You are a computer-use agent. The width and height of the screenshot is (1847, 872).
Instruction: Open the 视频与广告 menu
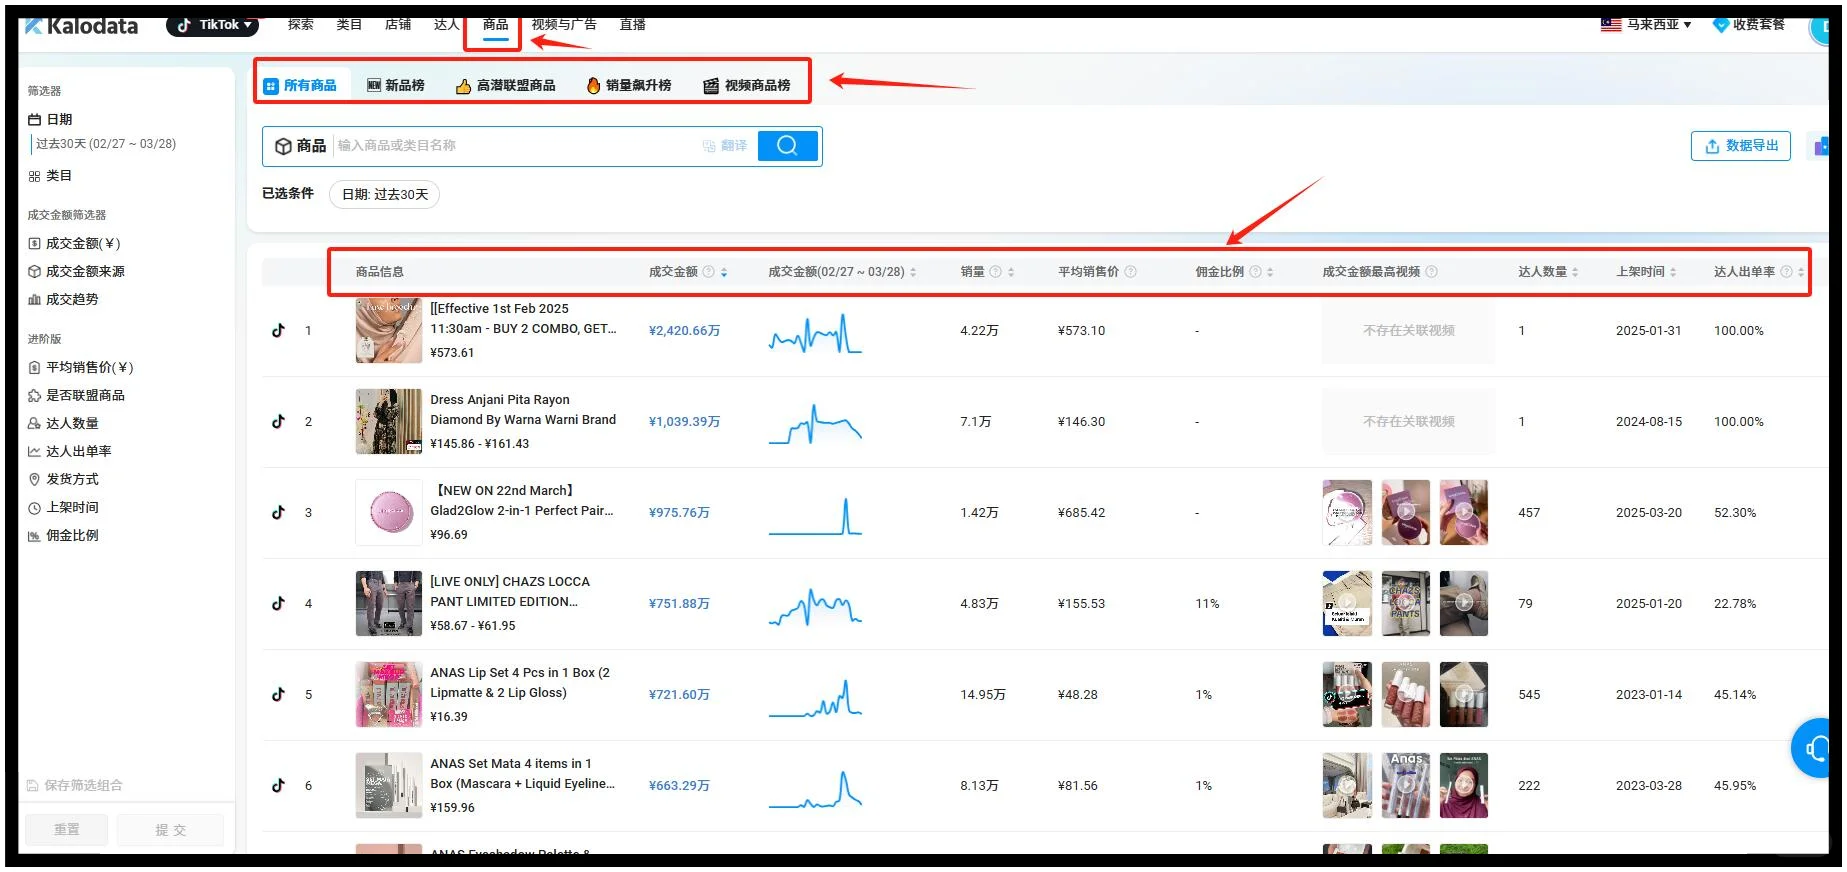click(x=564, y=24)
